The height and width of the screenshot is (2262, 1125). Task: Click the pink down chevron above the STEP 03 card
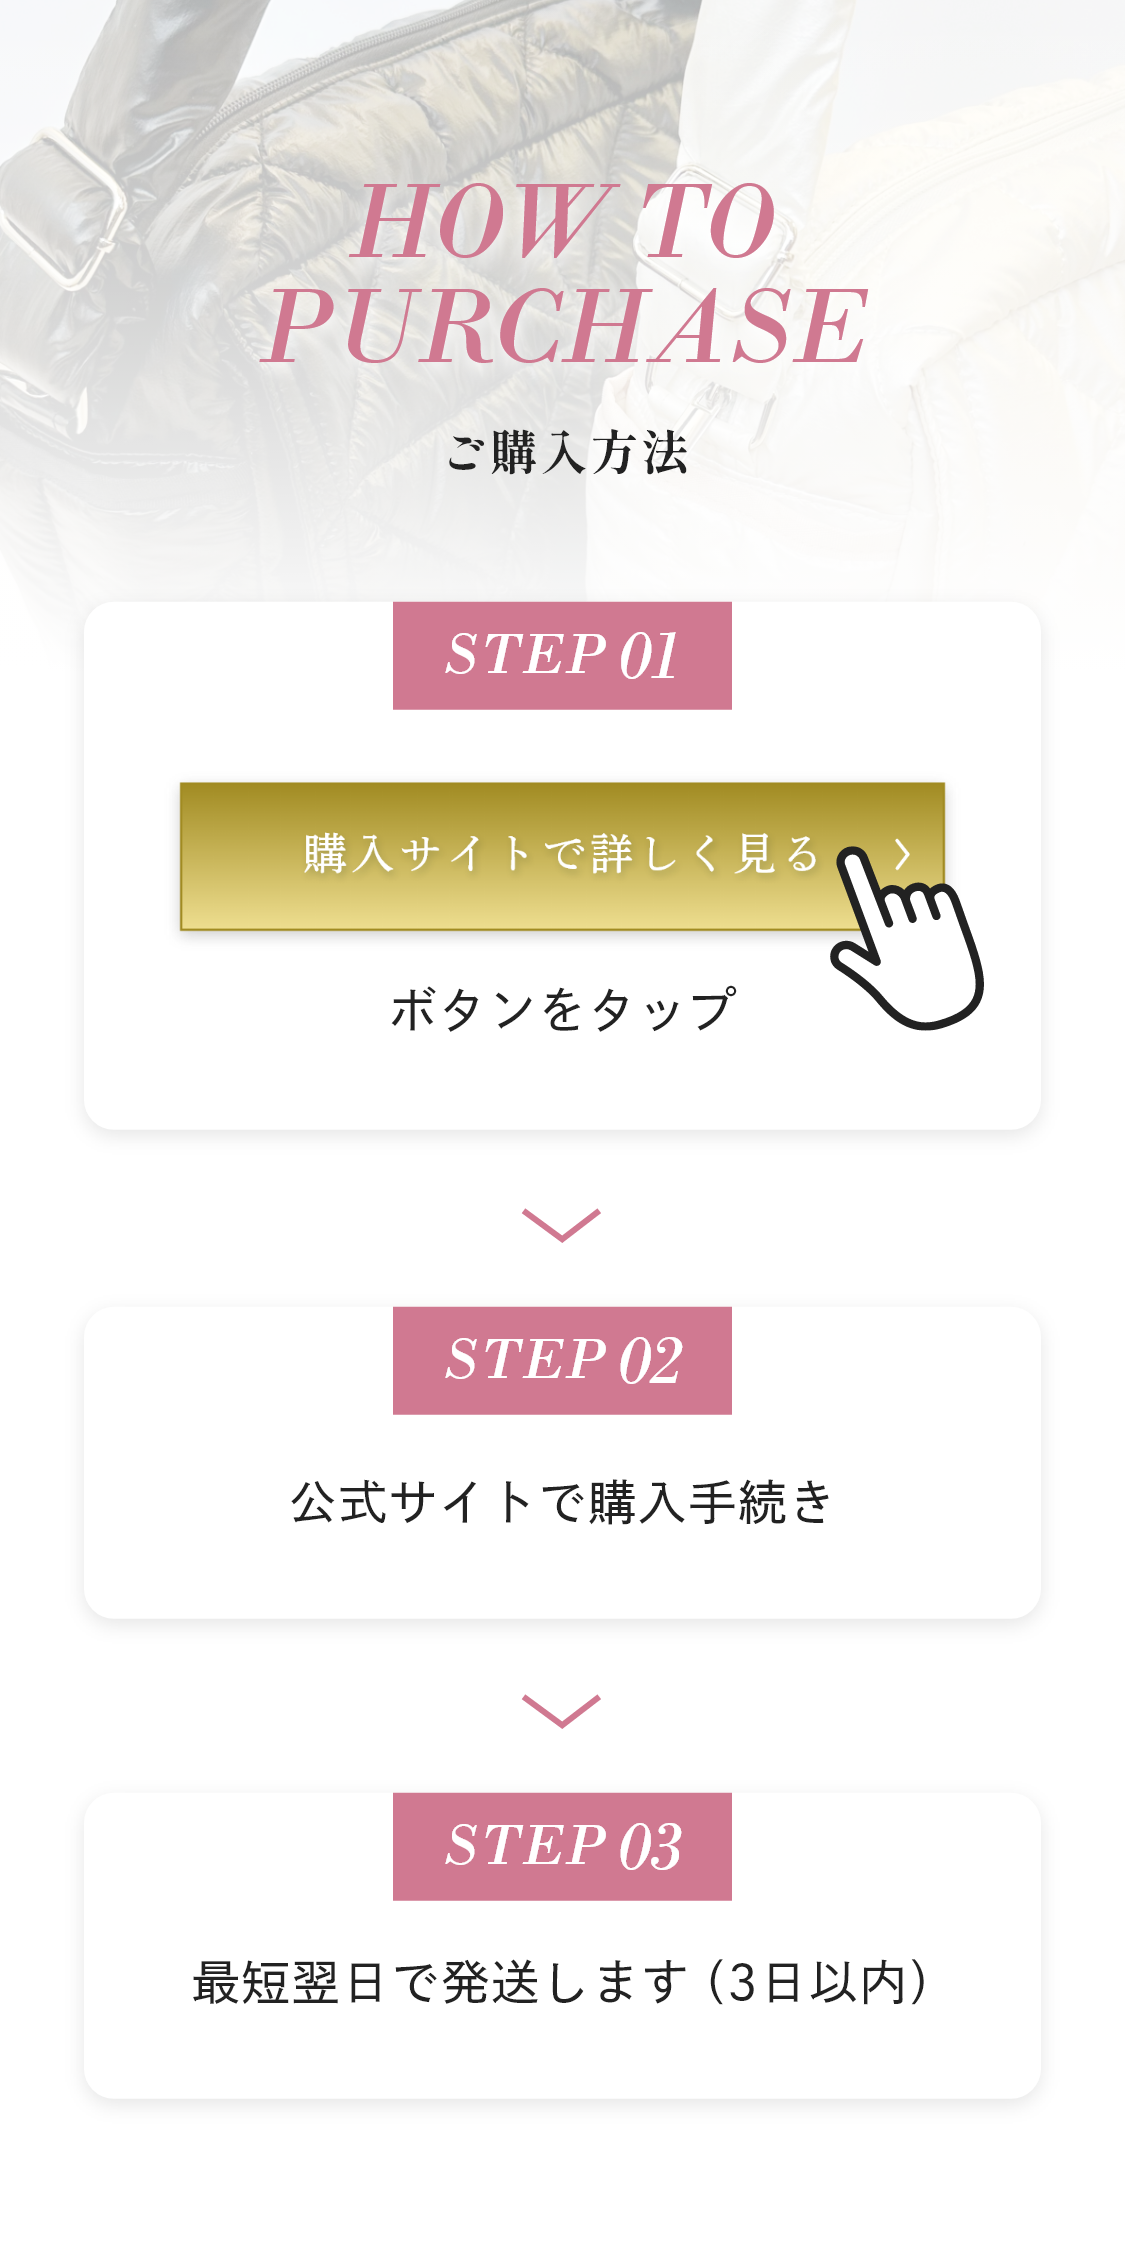tap(561, 1710)
